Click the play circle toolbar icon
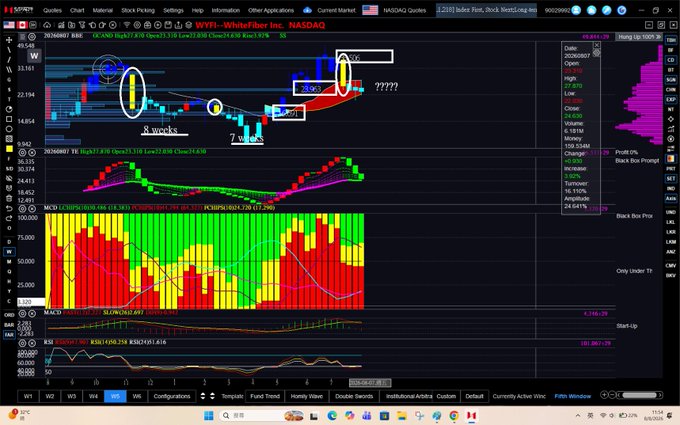680x425 pixels. (x=158, y=25)
